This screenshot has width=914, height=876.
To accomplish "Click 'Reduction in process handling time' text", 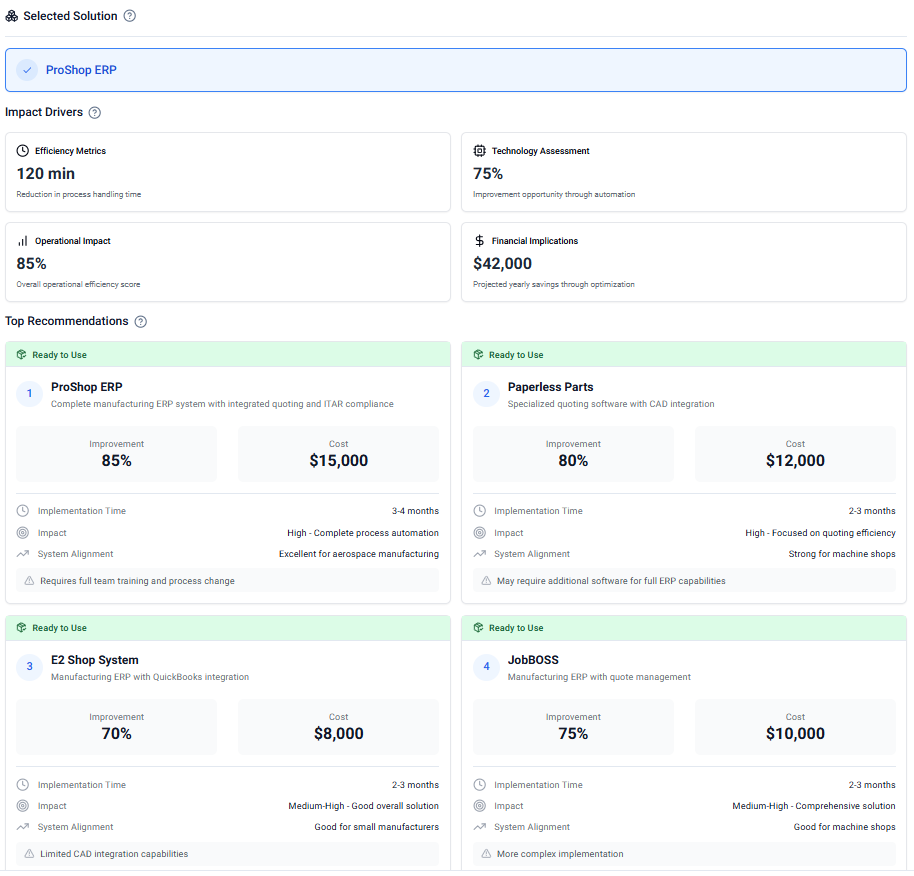I will (x=79, y=194).
